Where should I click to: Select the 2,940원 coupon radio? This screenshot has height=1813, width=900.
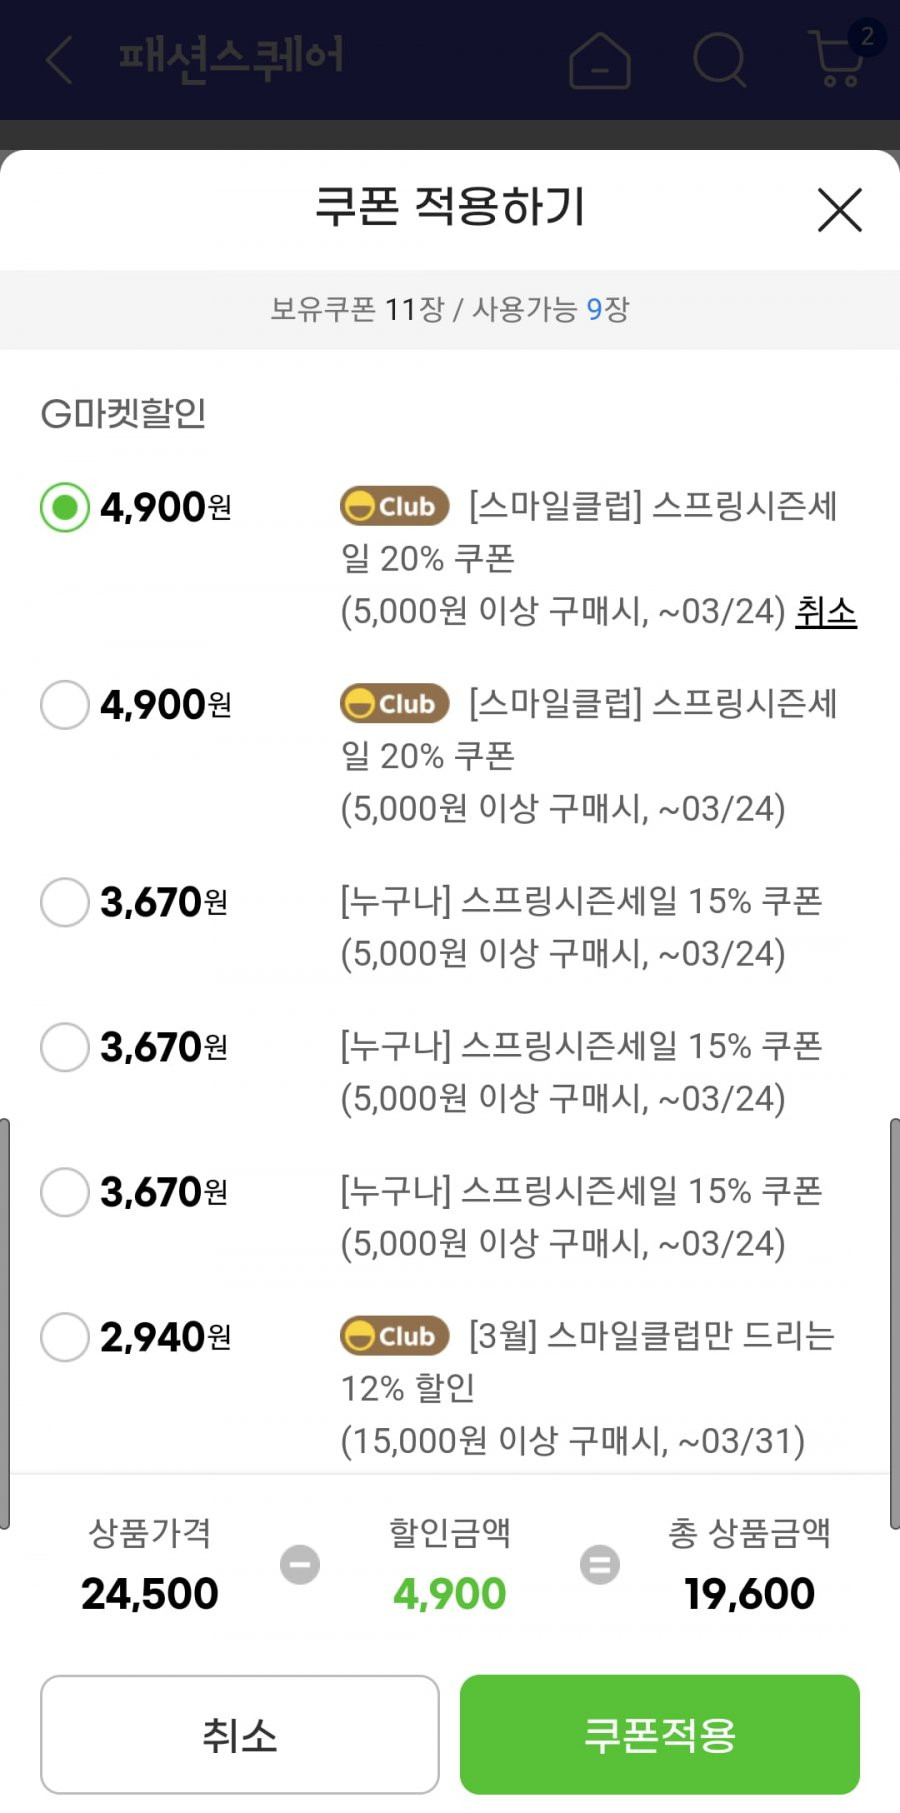(65, 1337)
